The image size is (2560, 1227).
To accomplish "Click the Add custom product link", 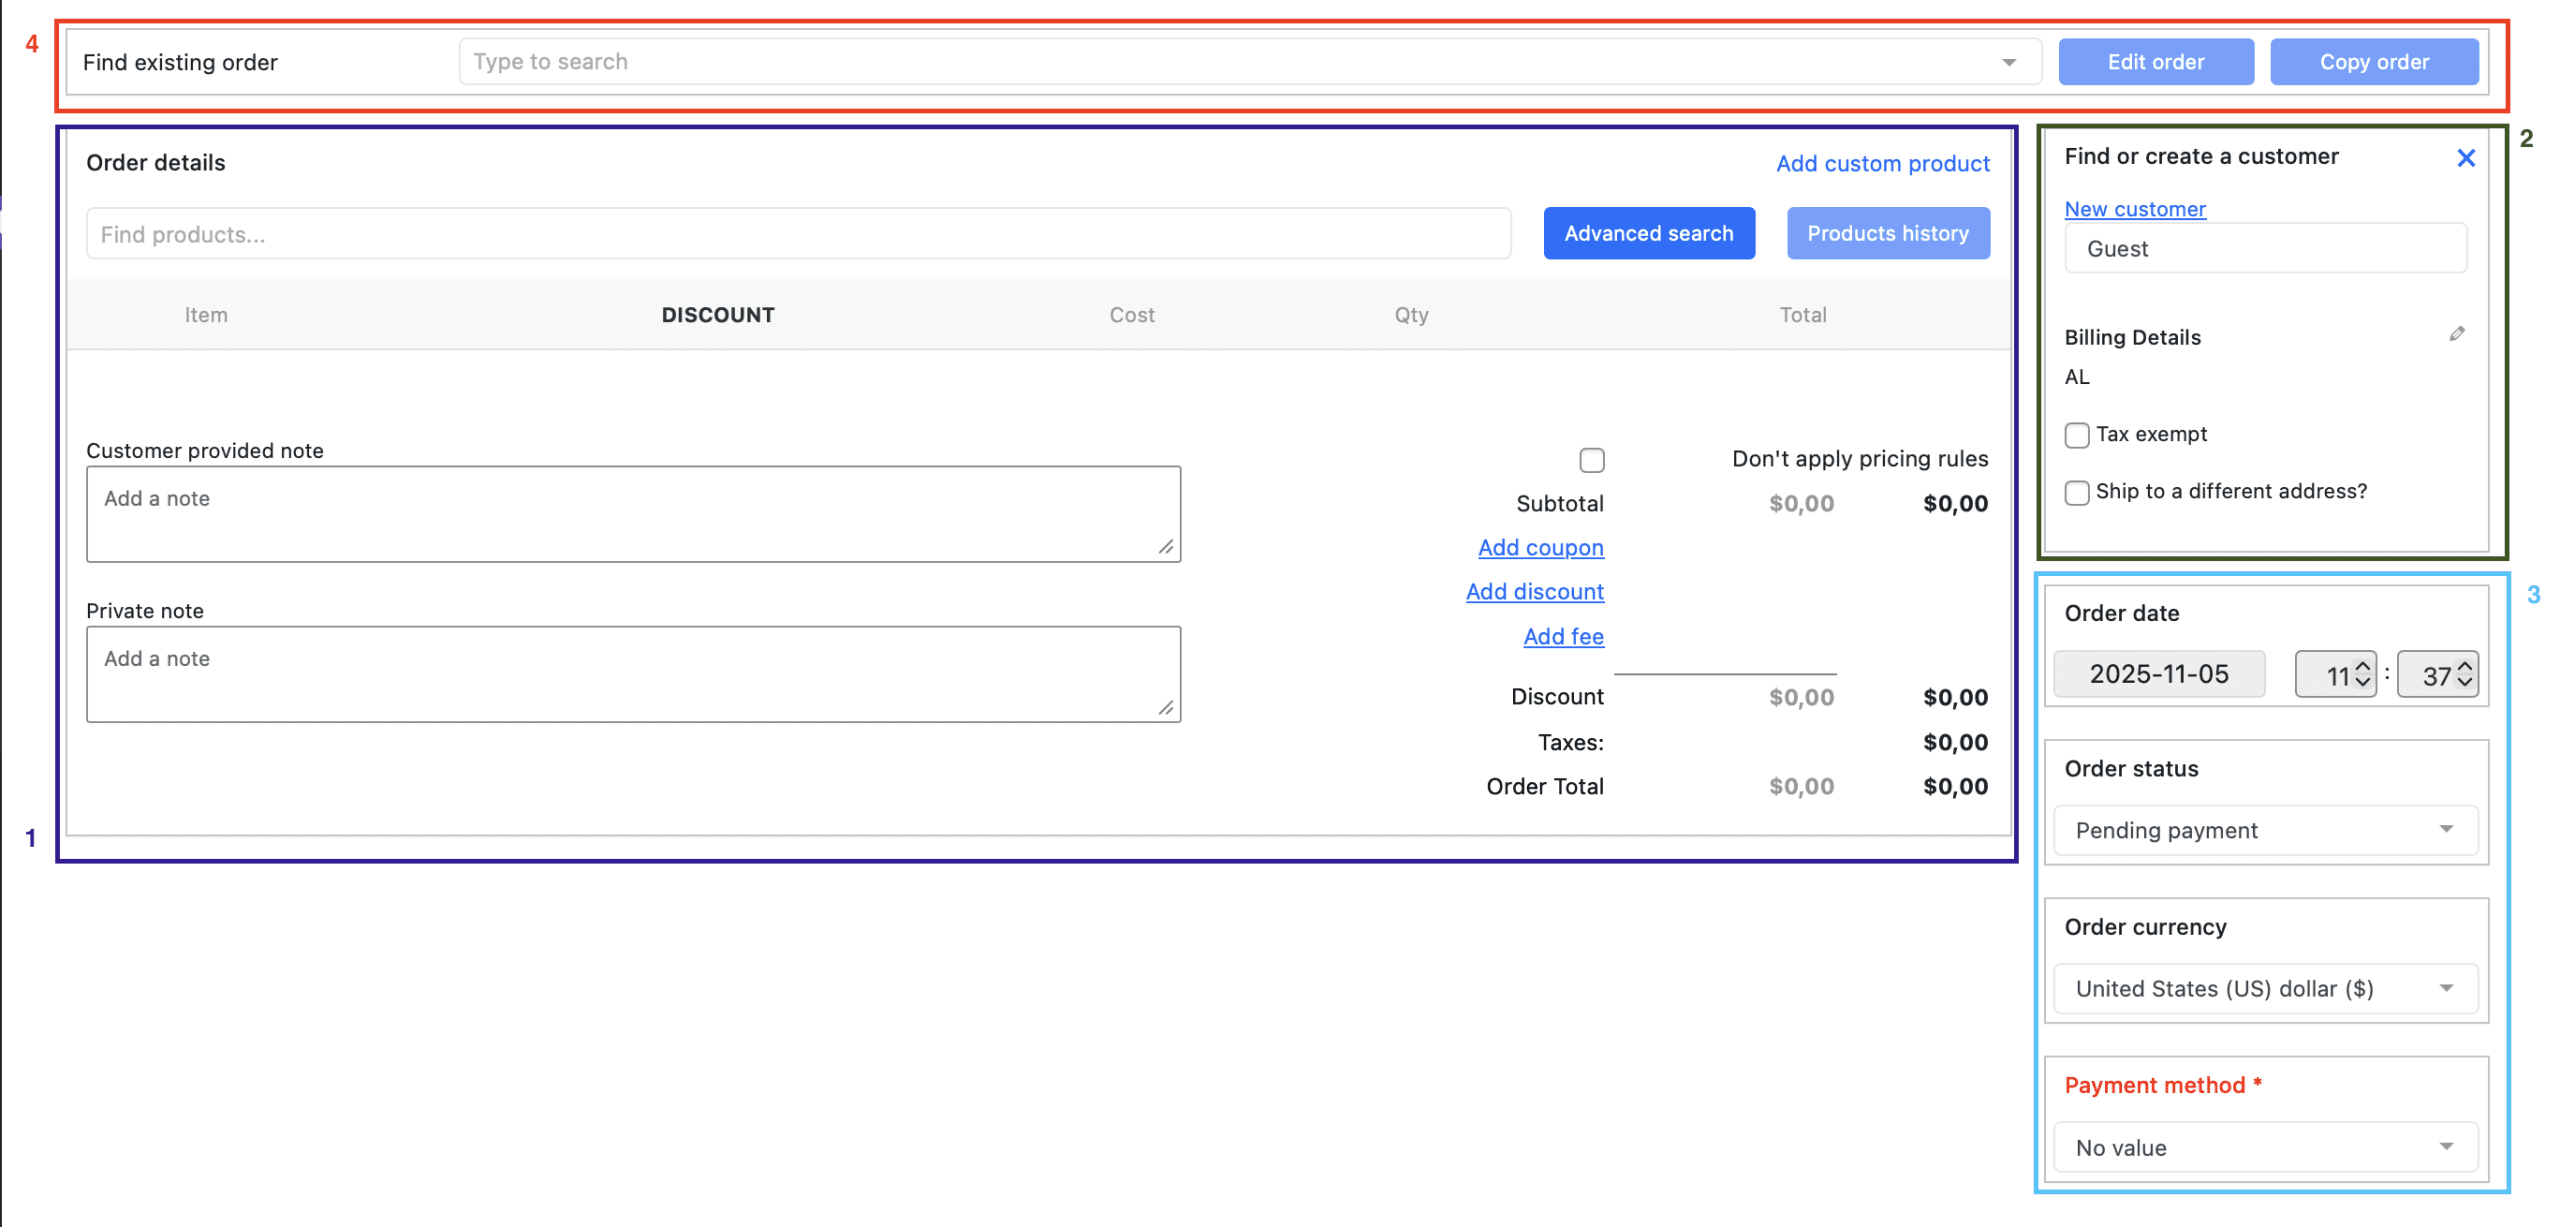I will click(x=1883, y=163).
